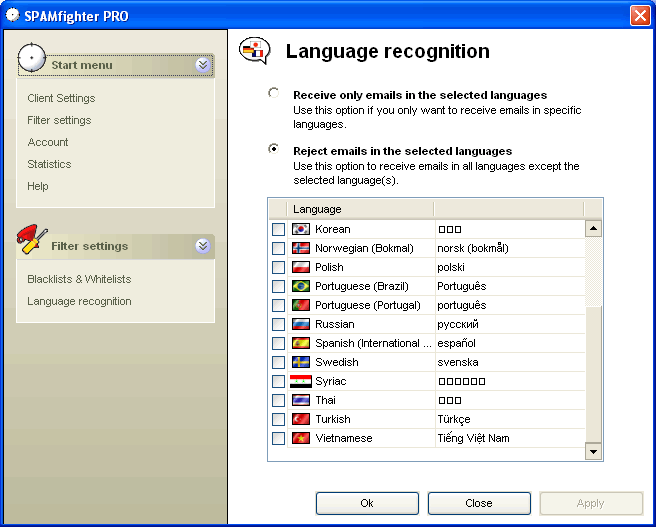Viewport: 656px width, 527px height.
Task: Click the Polish flag icon
Action: tap(301, 267)
